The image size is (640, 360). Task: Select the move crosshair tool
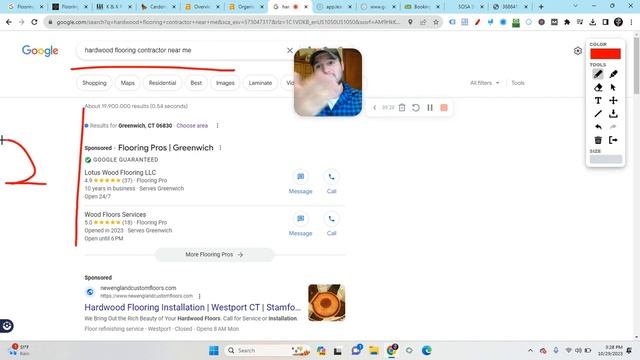613,100
